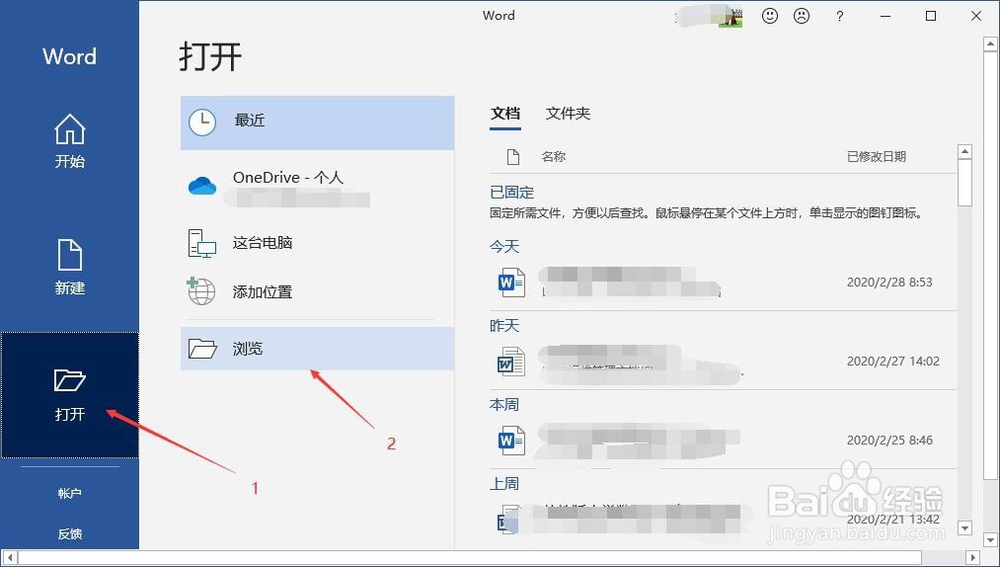
Task: Open the 反馈 feedback page
Action: [70, 534]
